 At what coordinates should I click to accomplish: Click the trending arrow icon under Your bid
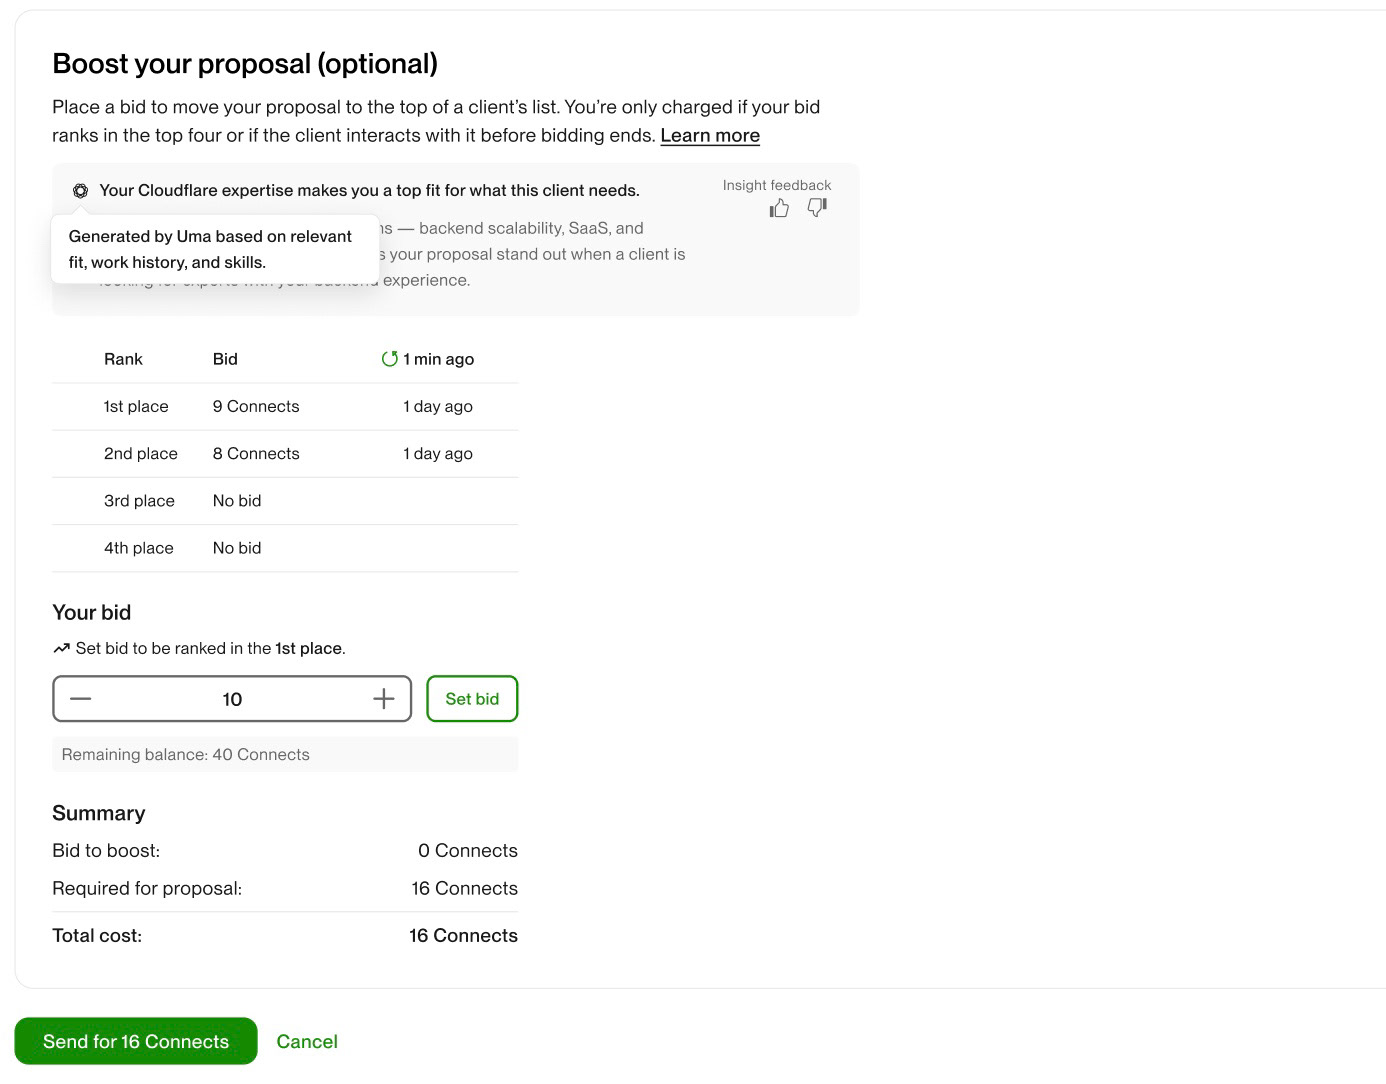pos(62,649)
